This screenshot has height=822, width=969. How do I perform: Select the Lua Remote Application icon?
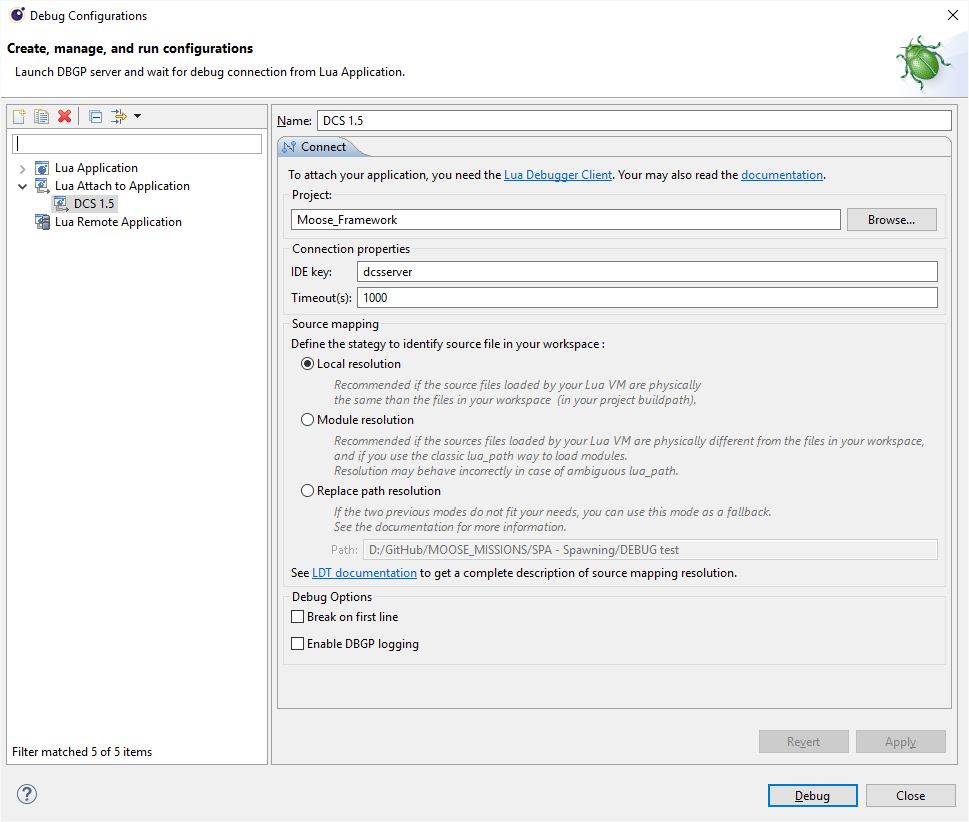tap(42, 222)
